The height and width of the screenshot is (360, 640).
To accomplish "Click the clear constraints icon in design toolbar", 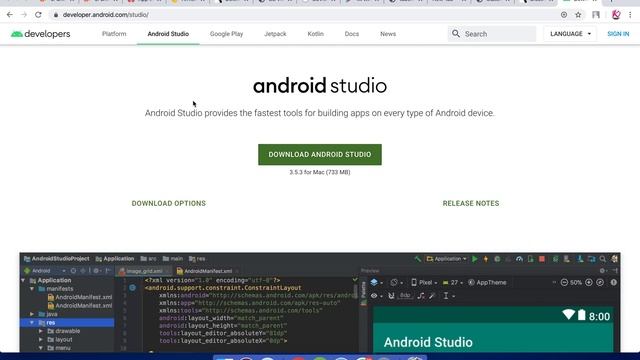I will click(x=421, y=296).
